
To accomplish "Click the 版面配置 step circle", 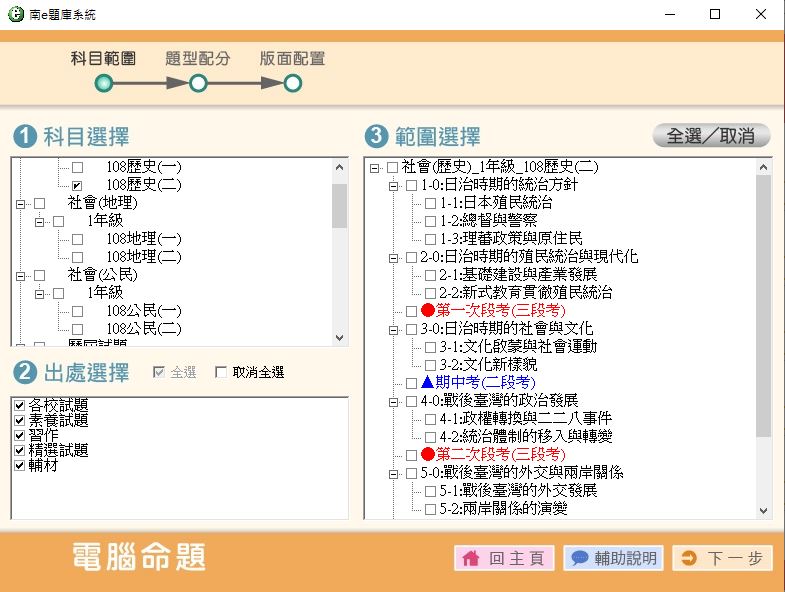I will pyautogui.click(x=292, y=84).
